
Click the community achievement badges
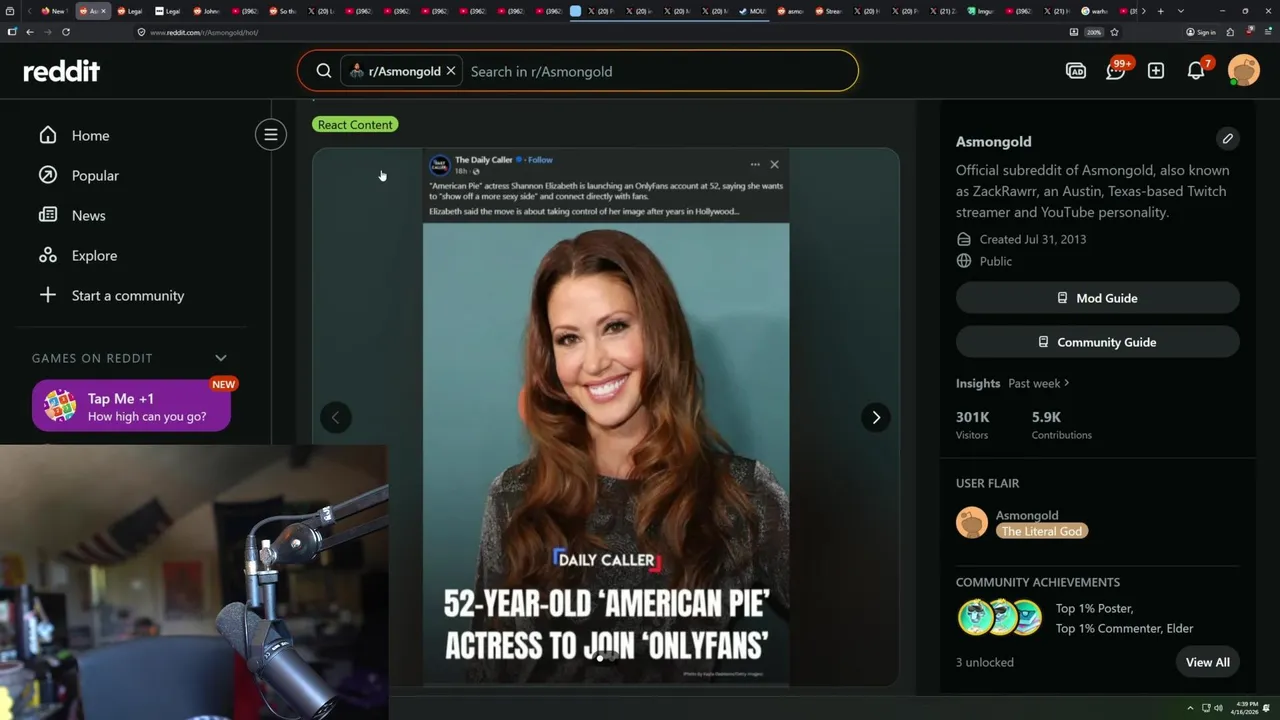pyautogui.click(x=1000, y=618)
